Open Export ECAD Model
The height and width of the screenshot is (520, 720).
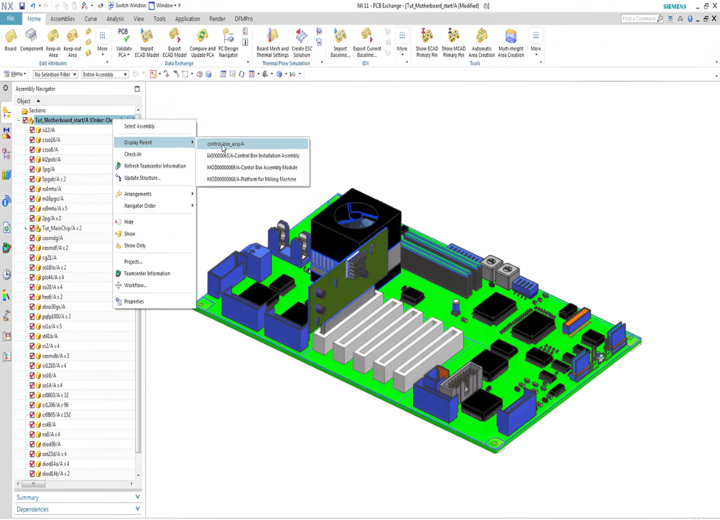click(174, 42)
